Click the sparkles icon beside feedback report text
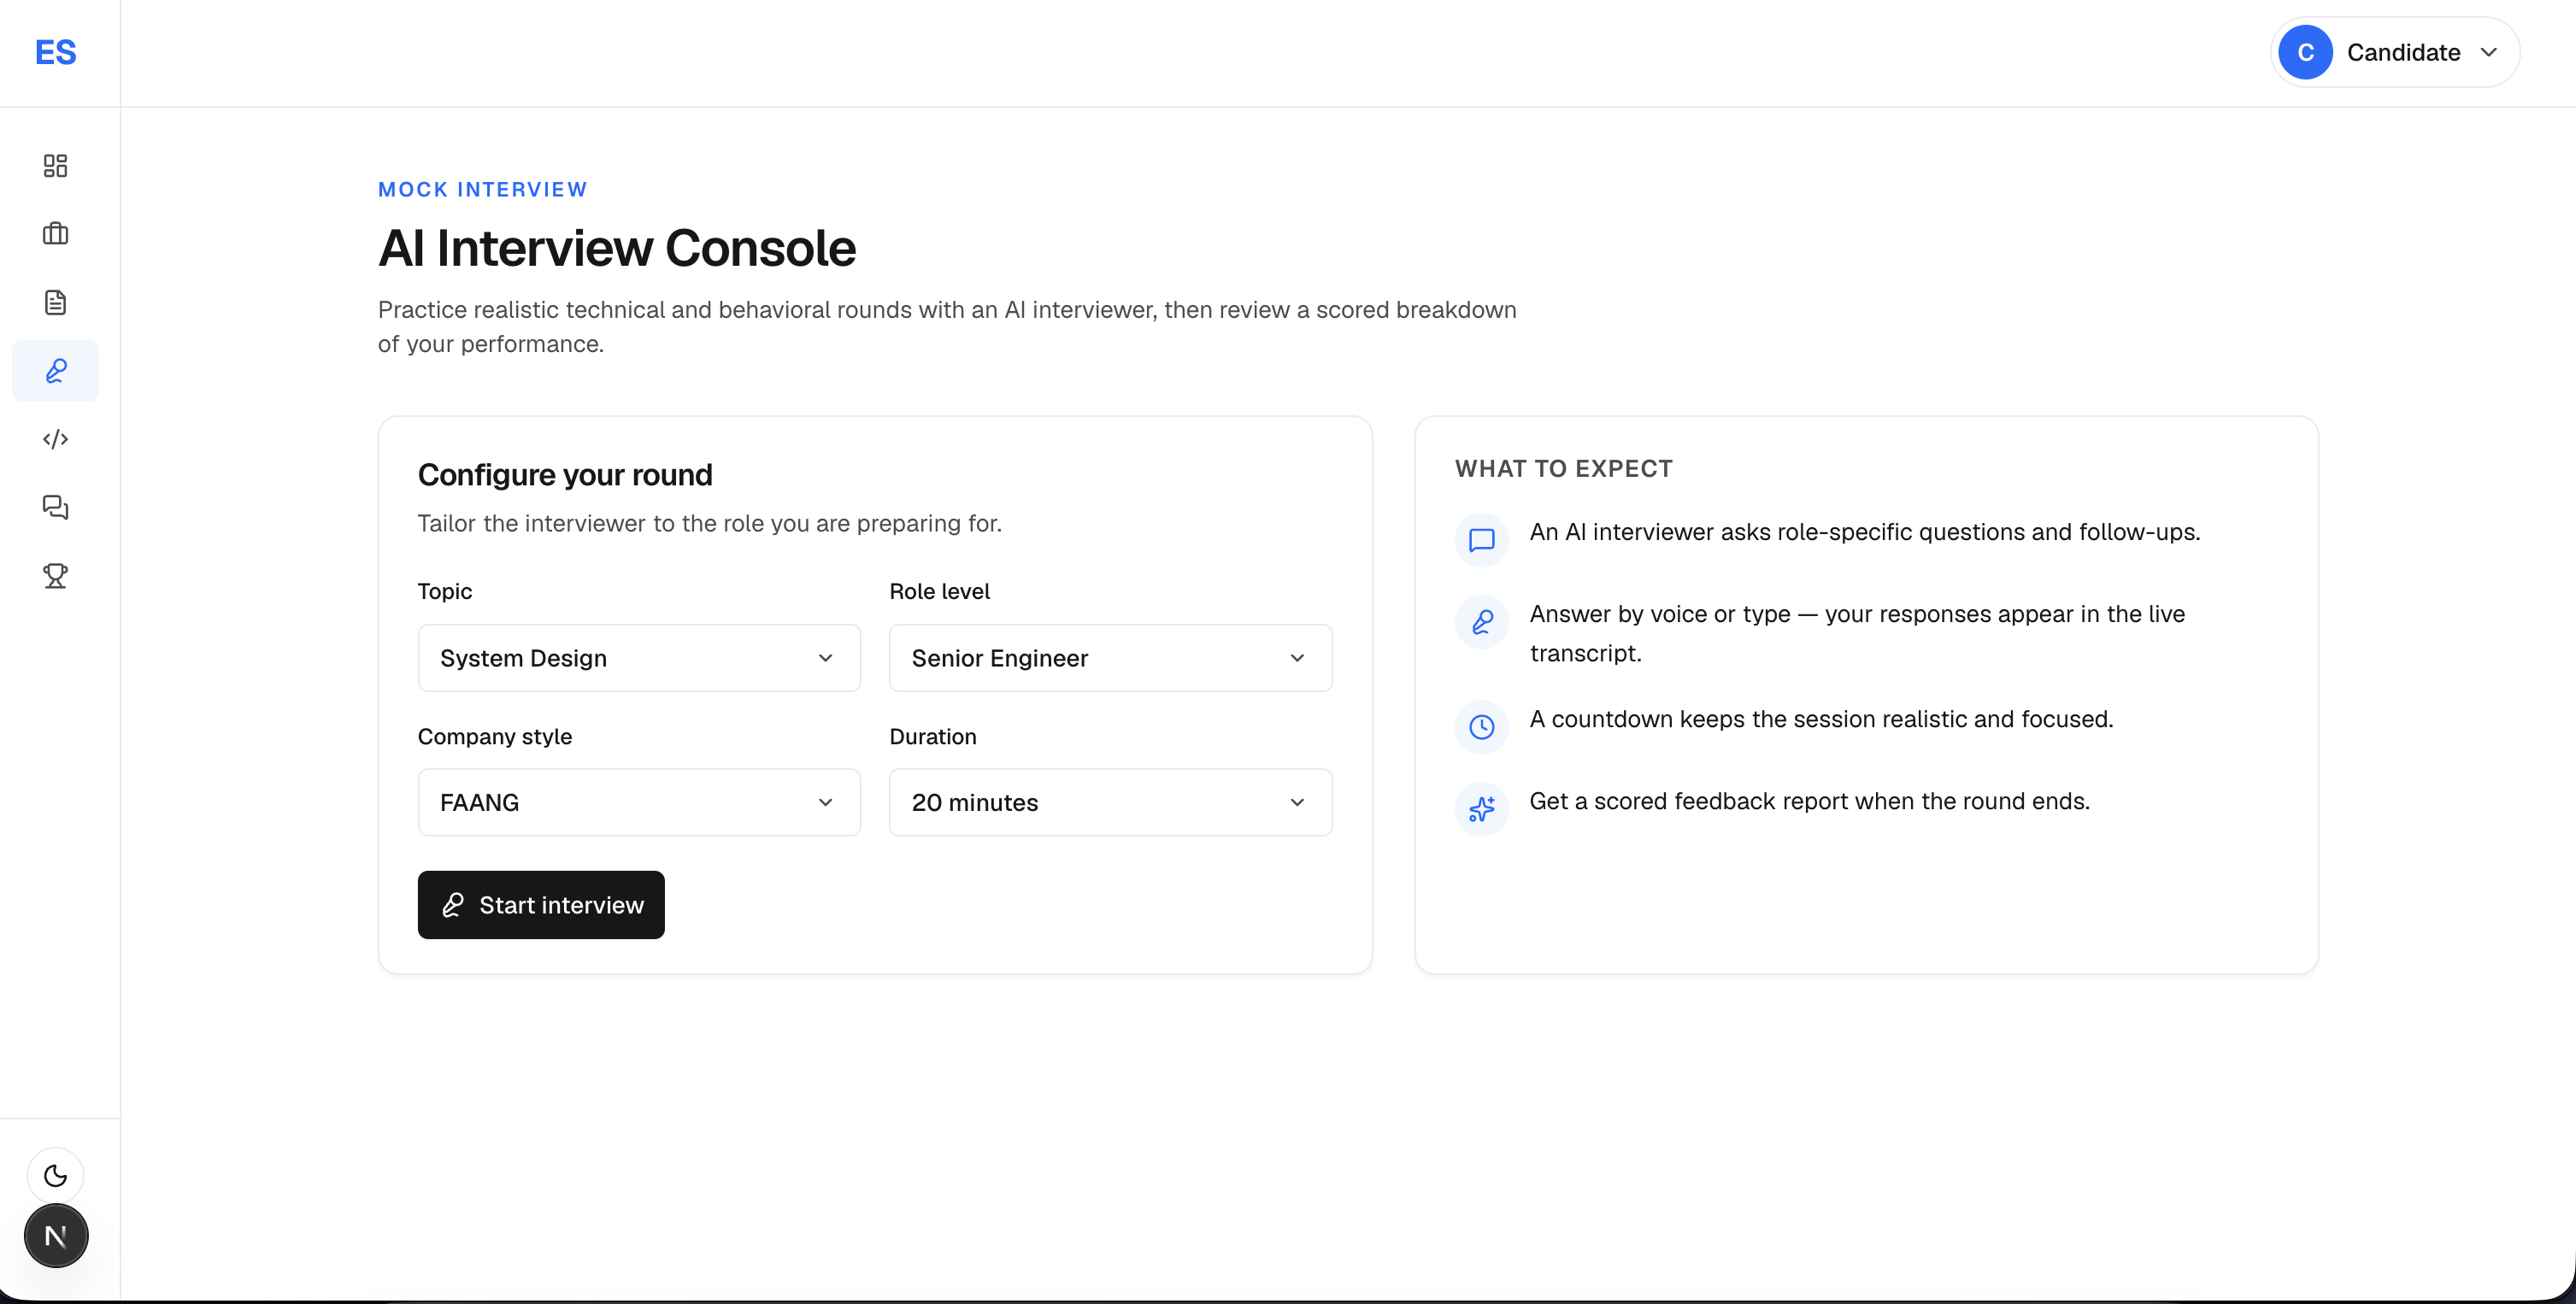 (1482, 809)
